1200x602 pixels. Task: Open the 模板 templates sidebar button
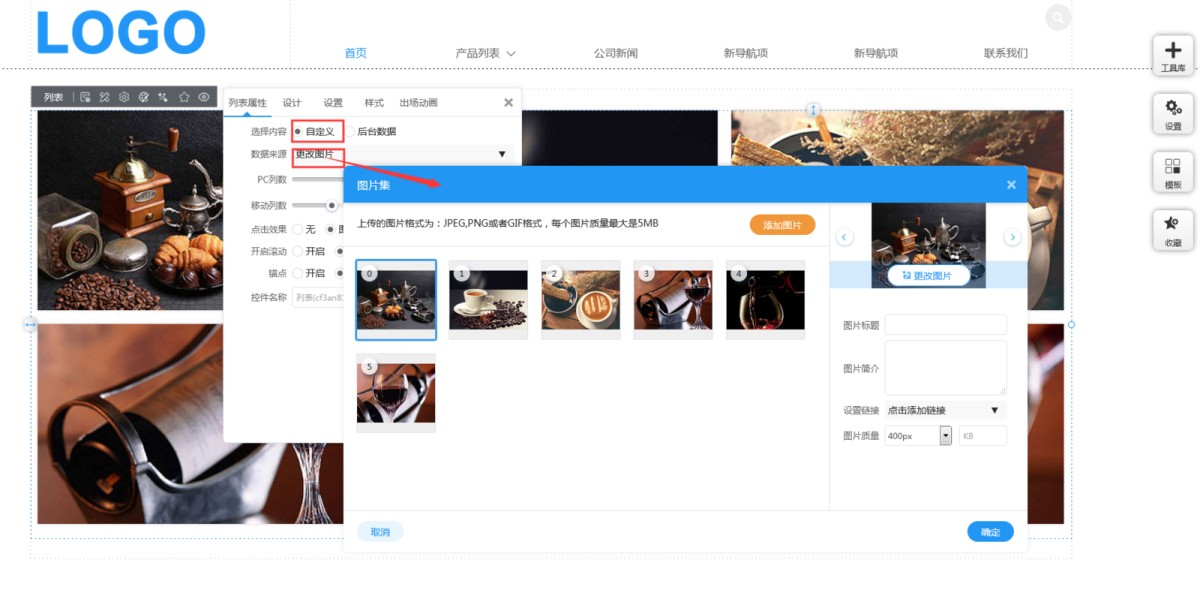pos(1173,172)
